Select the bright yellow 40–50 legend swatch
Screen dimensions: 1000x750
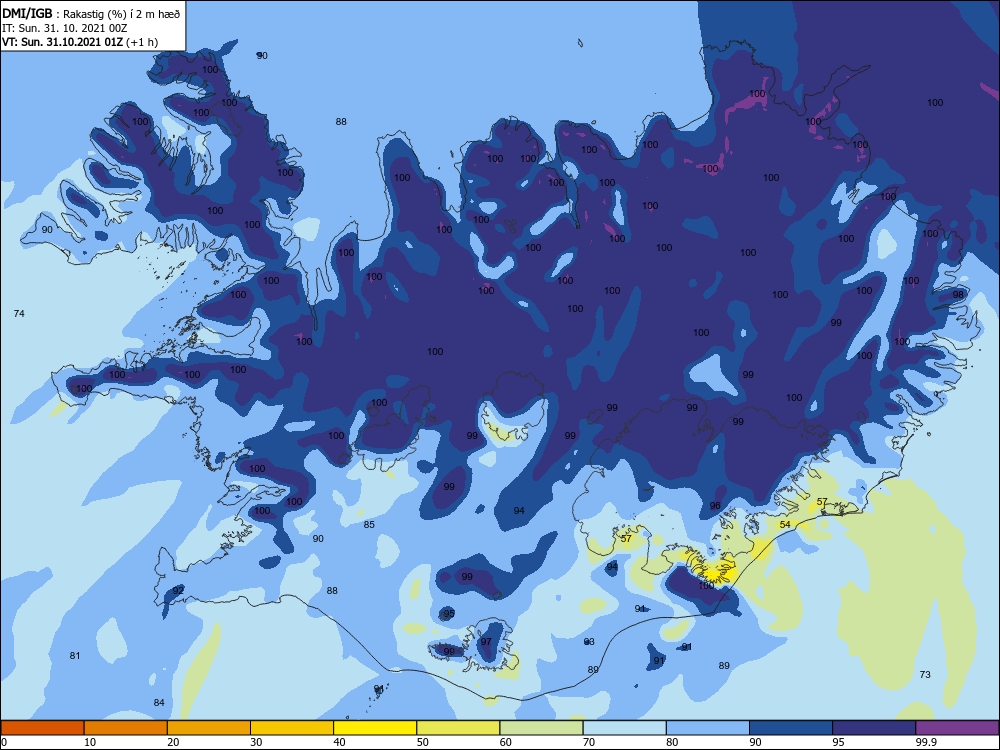pos(375,728)
